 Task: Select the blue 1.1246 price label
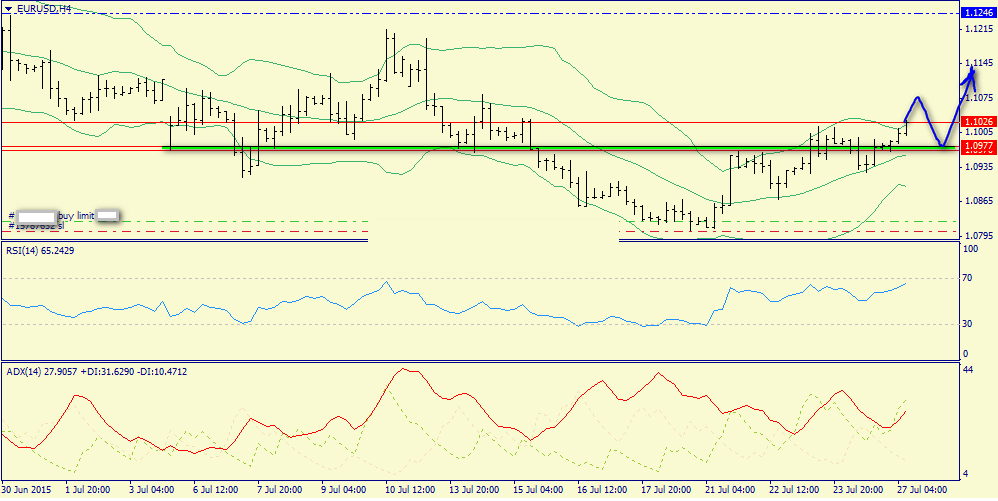976,13
